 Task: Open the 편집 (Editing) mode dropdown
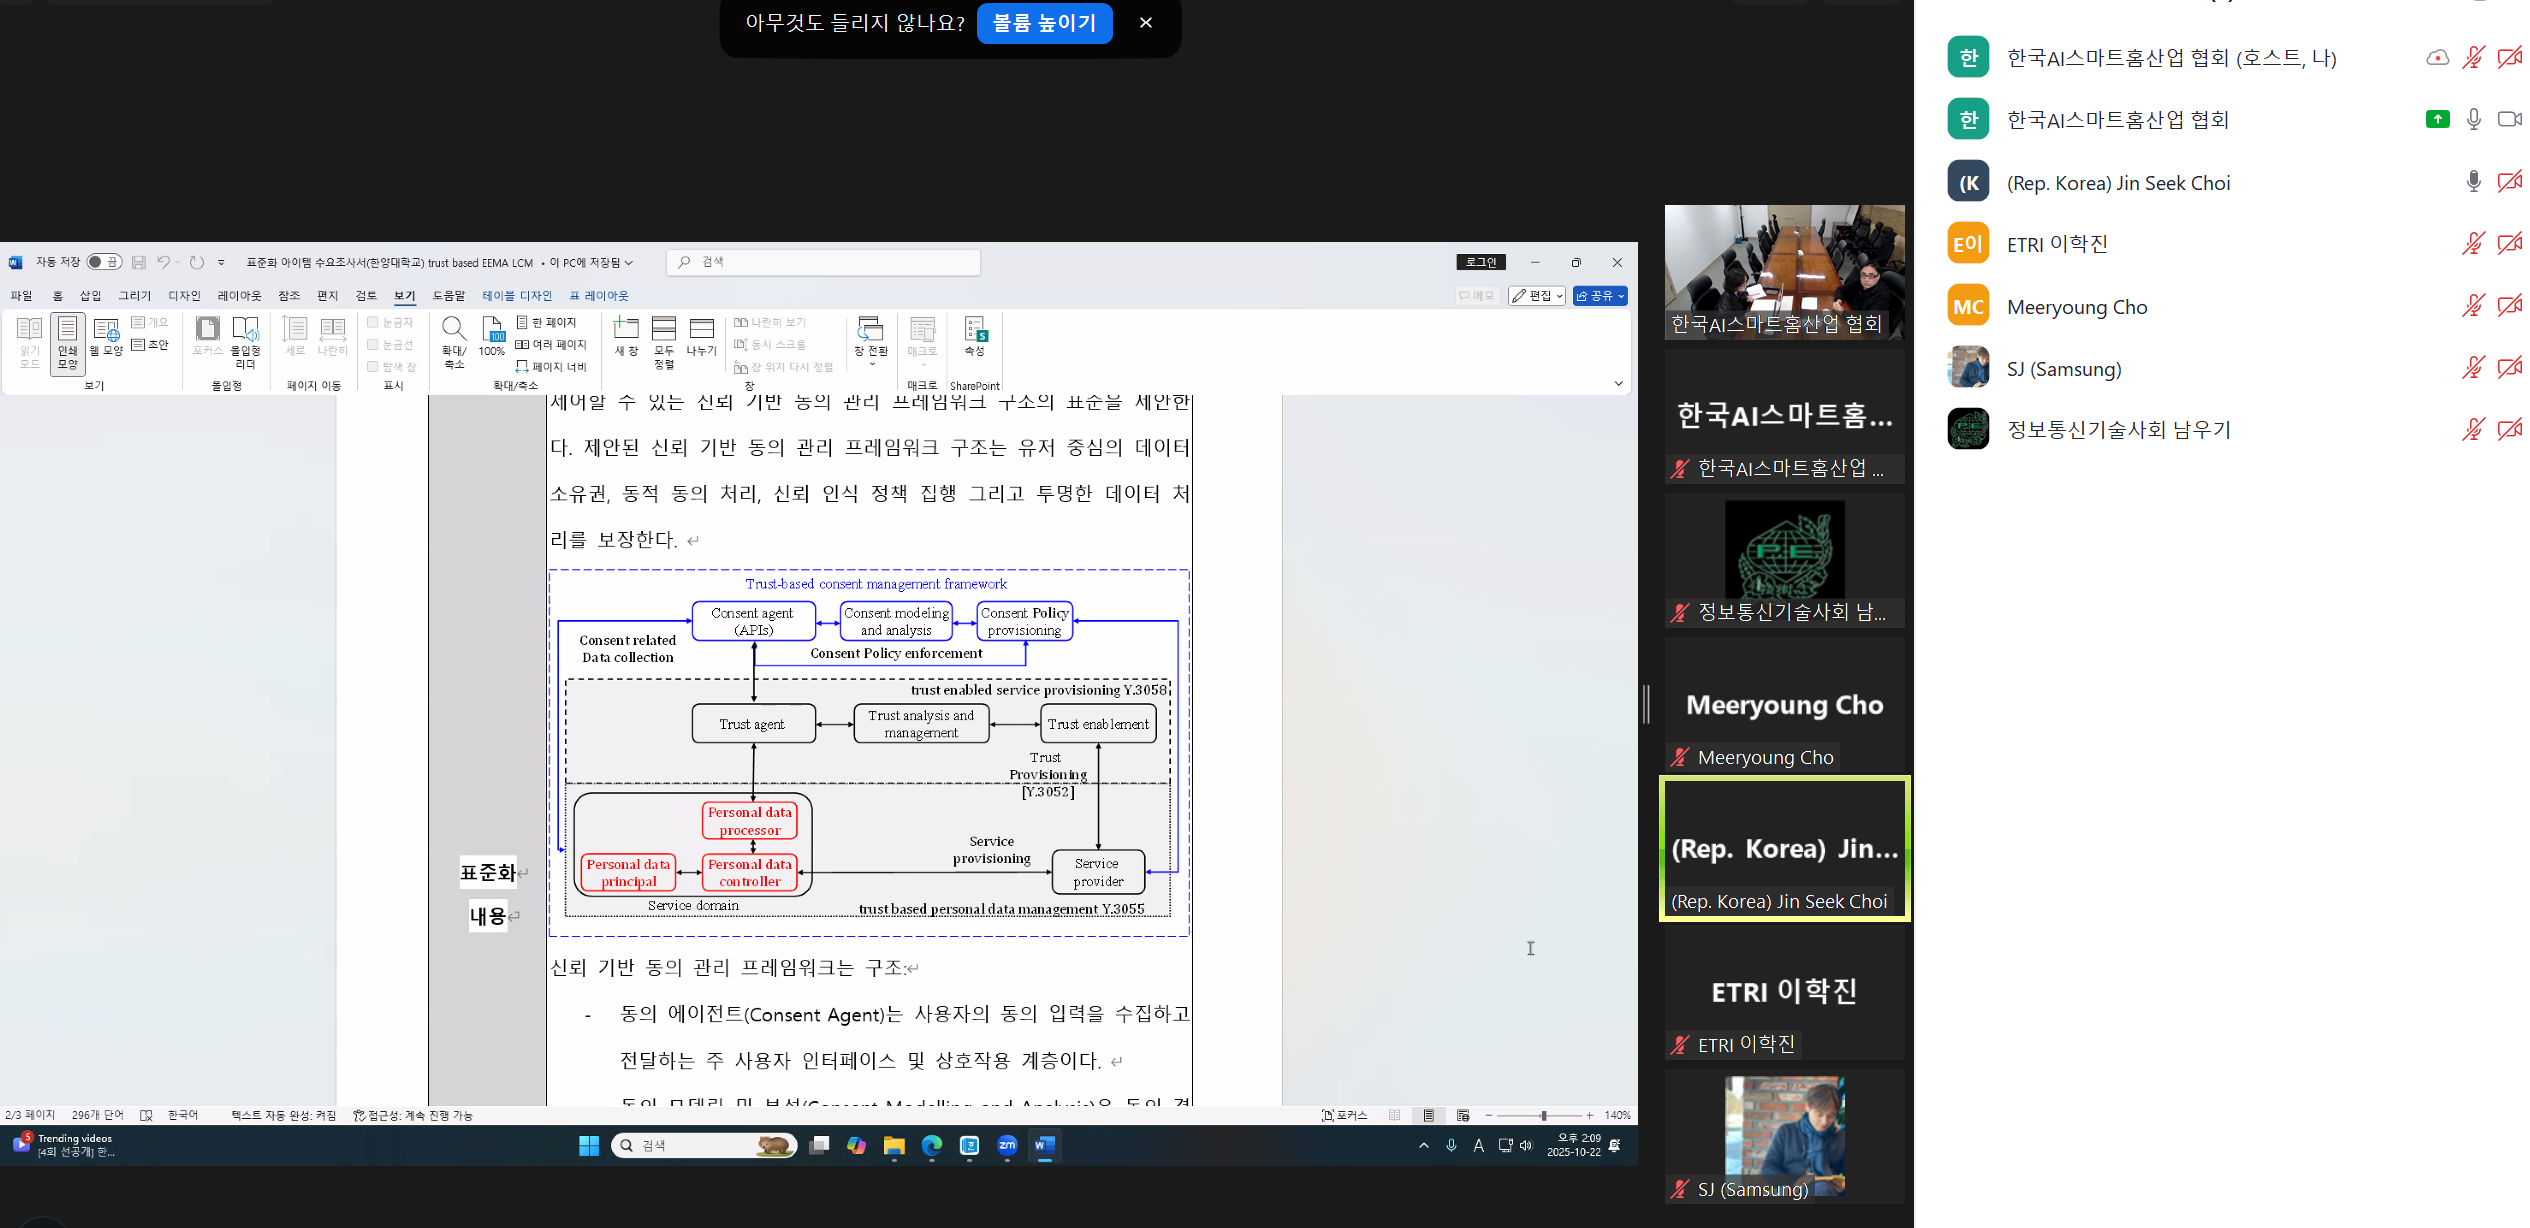pos(1537,296)
